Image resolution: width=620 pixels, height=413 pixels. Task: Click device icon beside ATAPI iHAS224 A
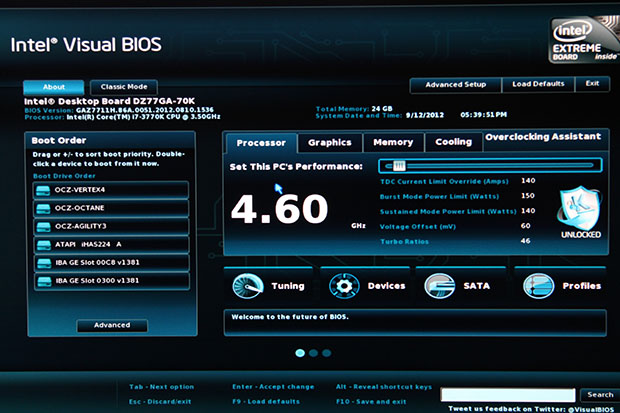pyautogui.click(x=43, y=244)
